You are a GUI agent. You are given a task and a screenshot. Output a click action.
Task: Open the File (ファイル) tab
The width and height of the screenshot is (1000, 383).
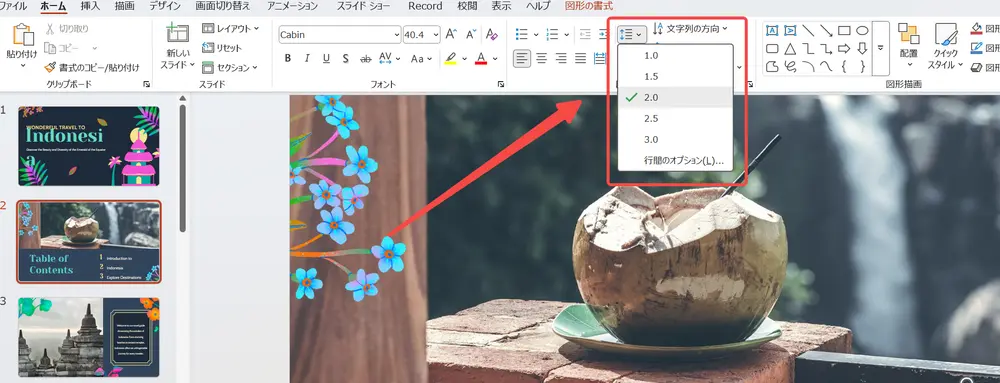coord(13,6)
